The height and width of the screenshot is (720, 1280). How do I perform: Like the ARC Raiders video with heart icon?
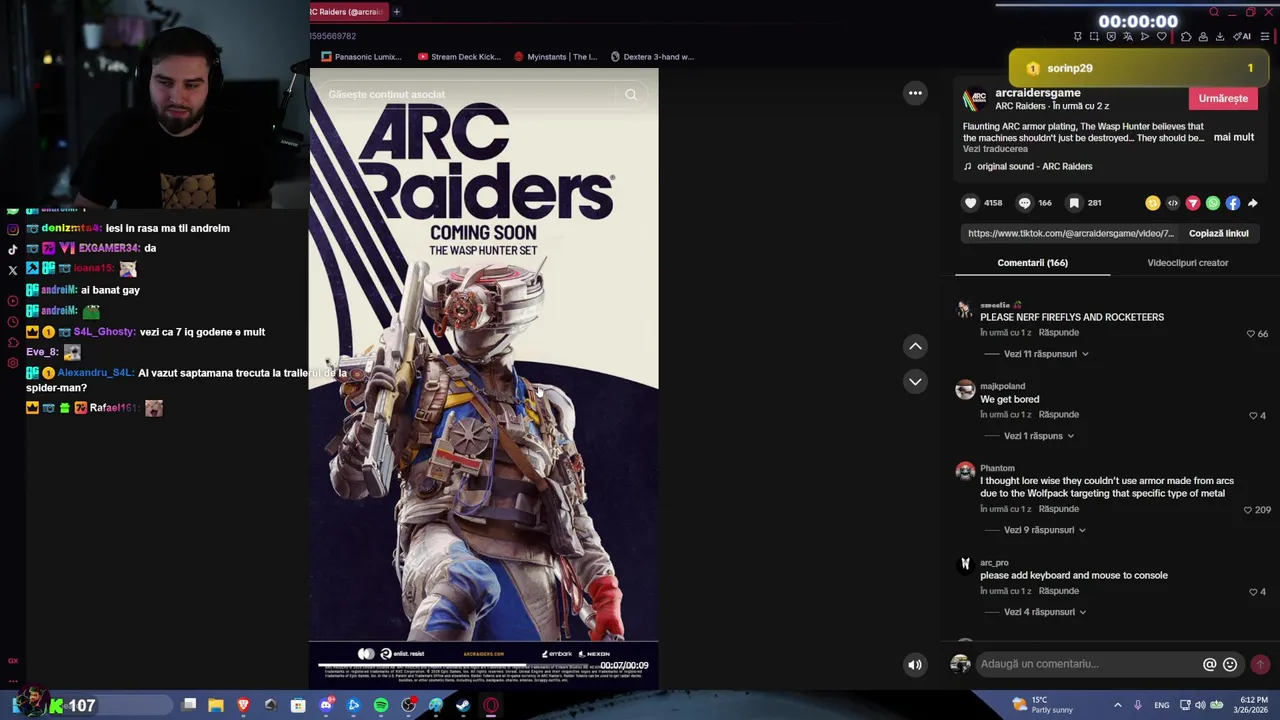(x=970, y=203)
